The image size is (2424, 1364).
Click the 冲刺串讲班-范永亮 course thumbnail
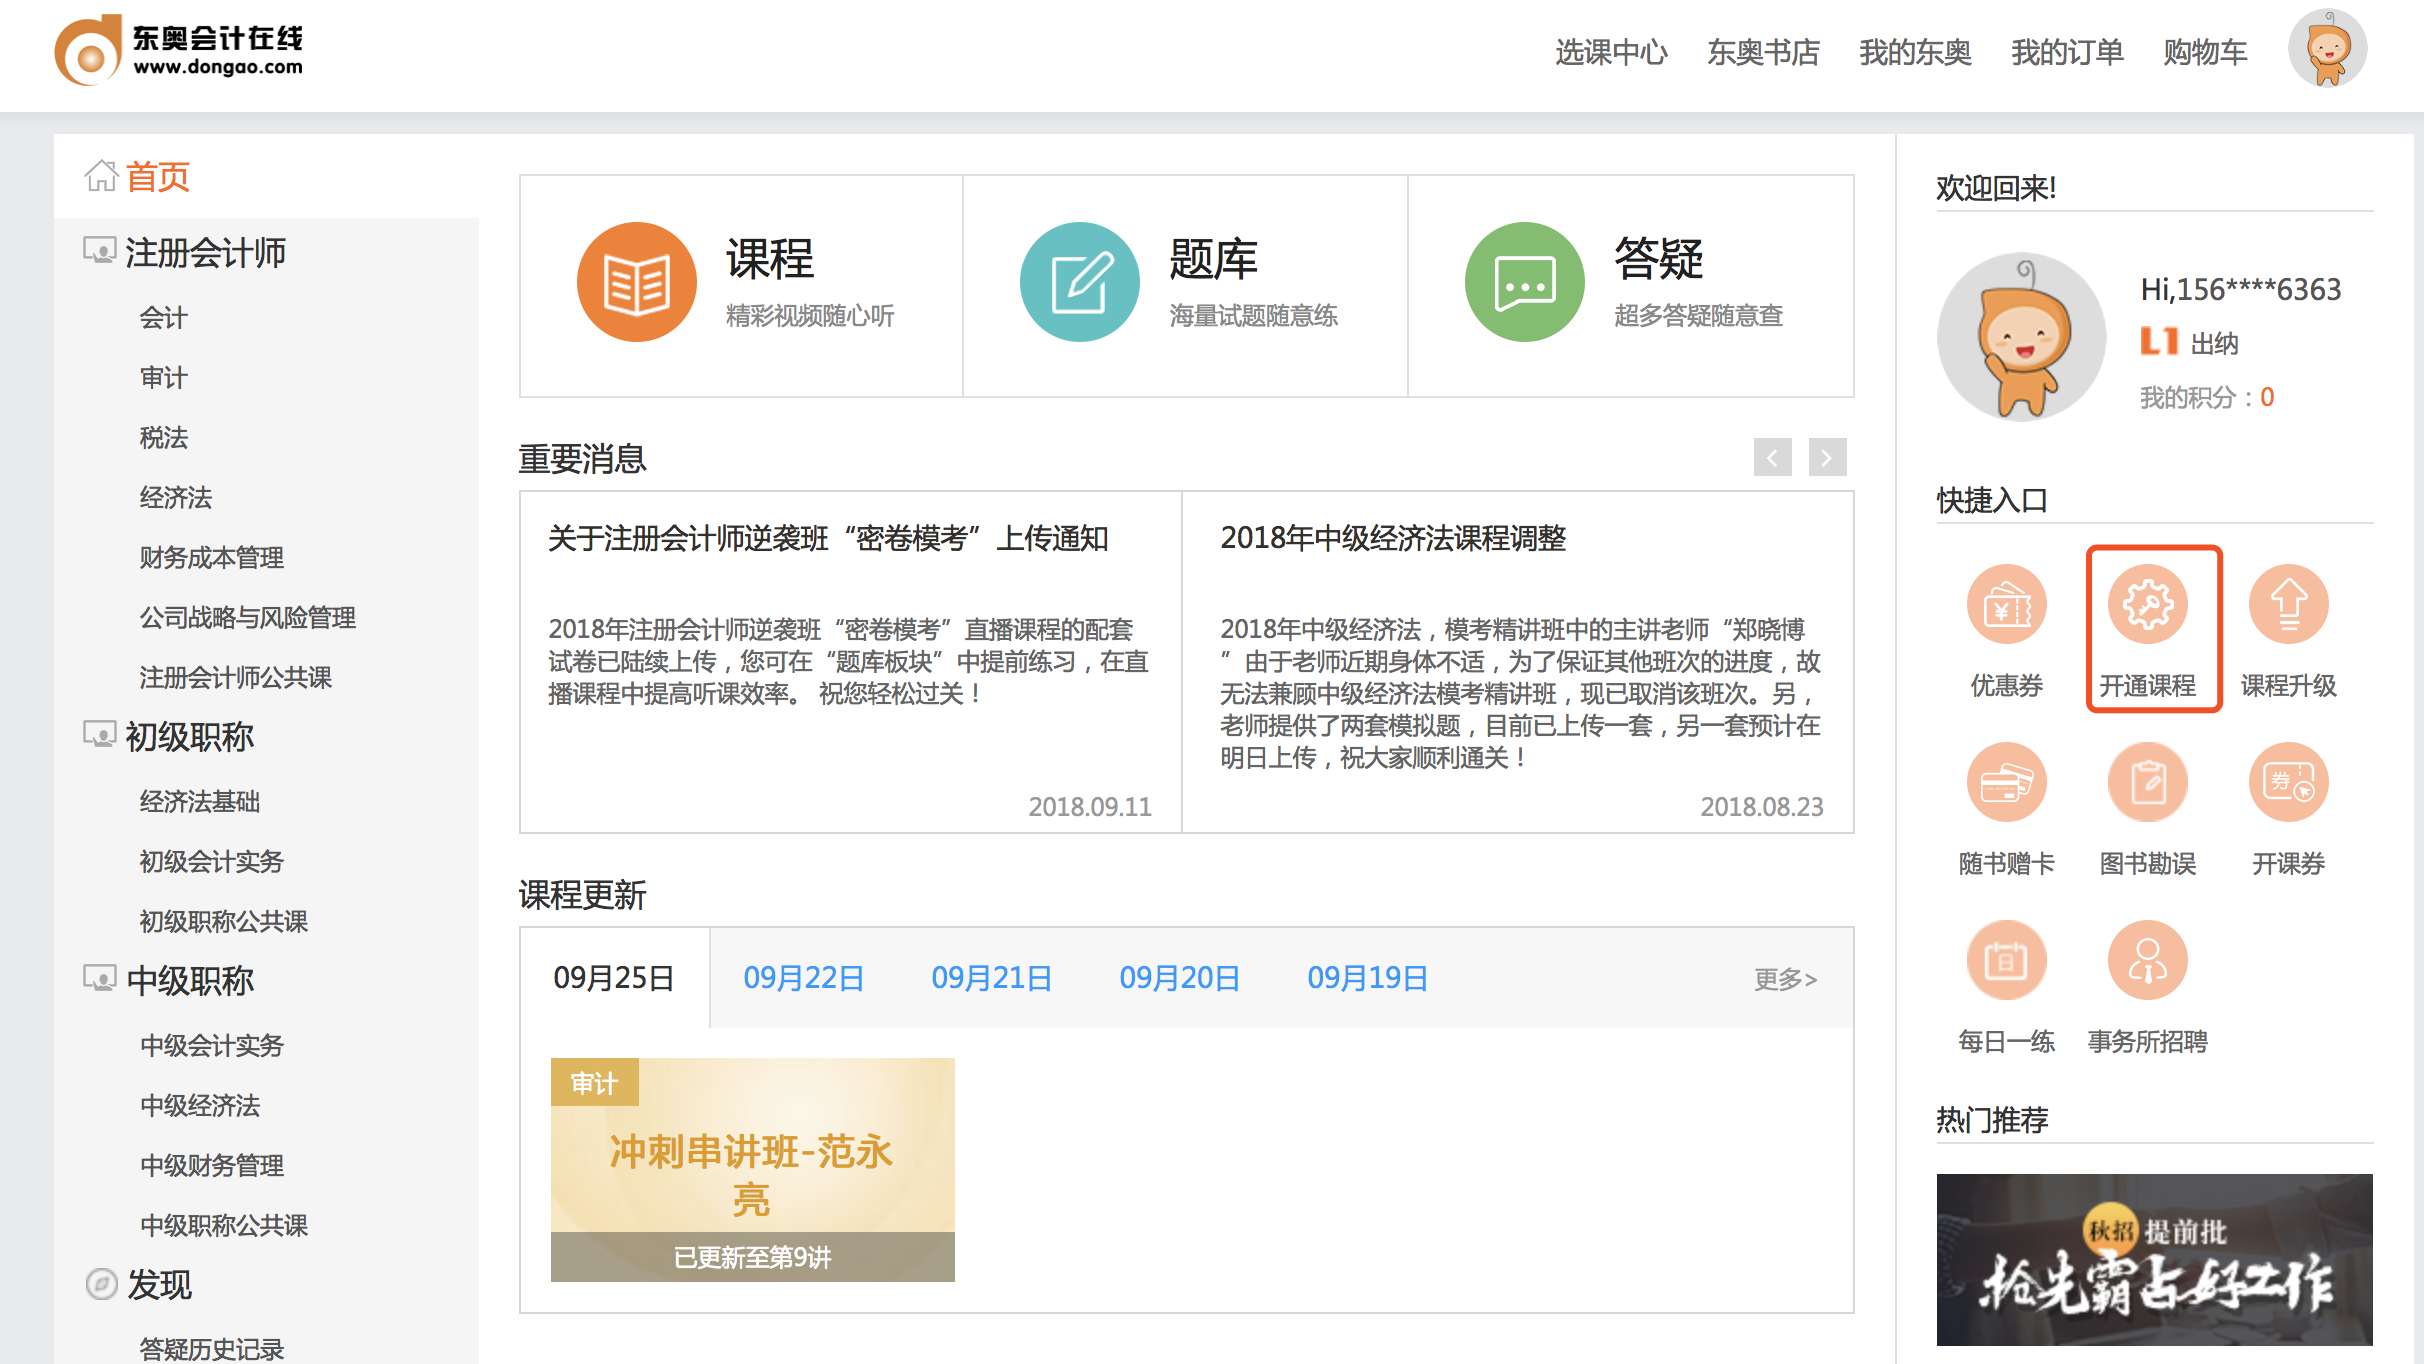coord(752,1168)
